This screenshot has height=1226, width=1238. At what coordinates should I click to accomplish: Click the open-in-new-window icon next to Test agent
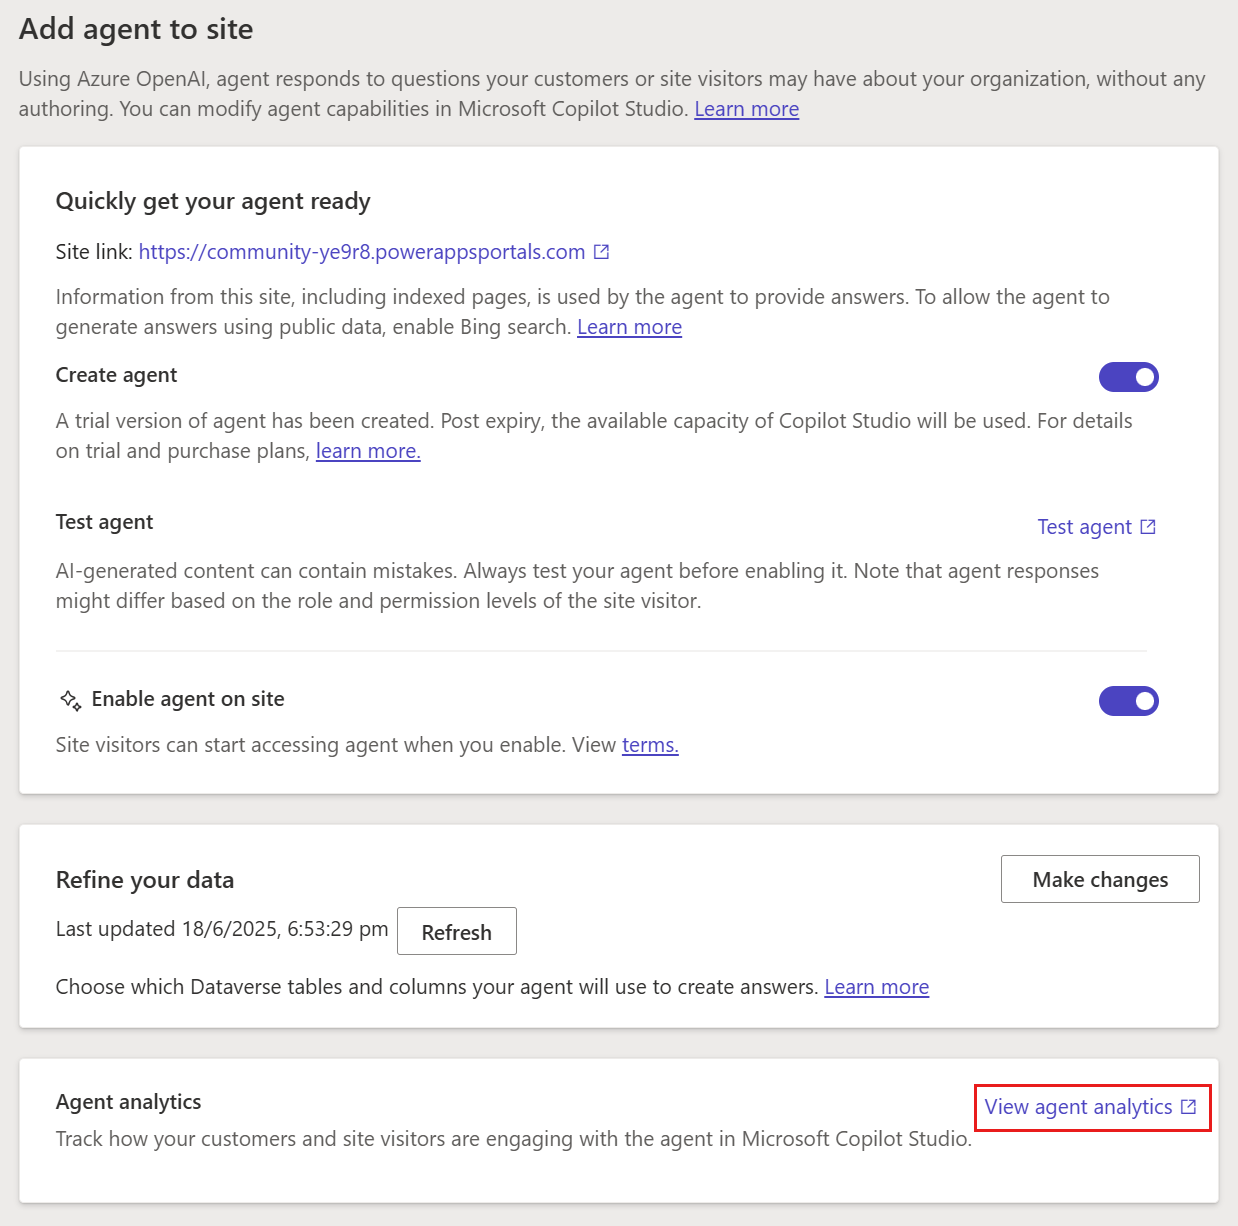coord(1148,527)
